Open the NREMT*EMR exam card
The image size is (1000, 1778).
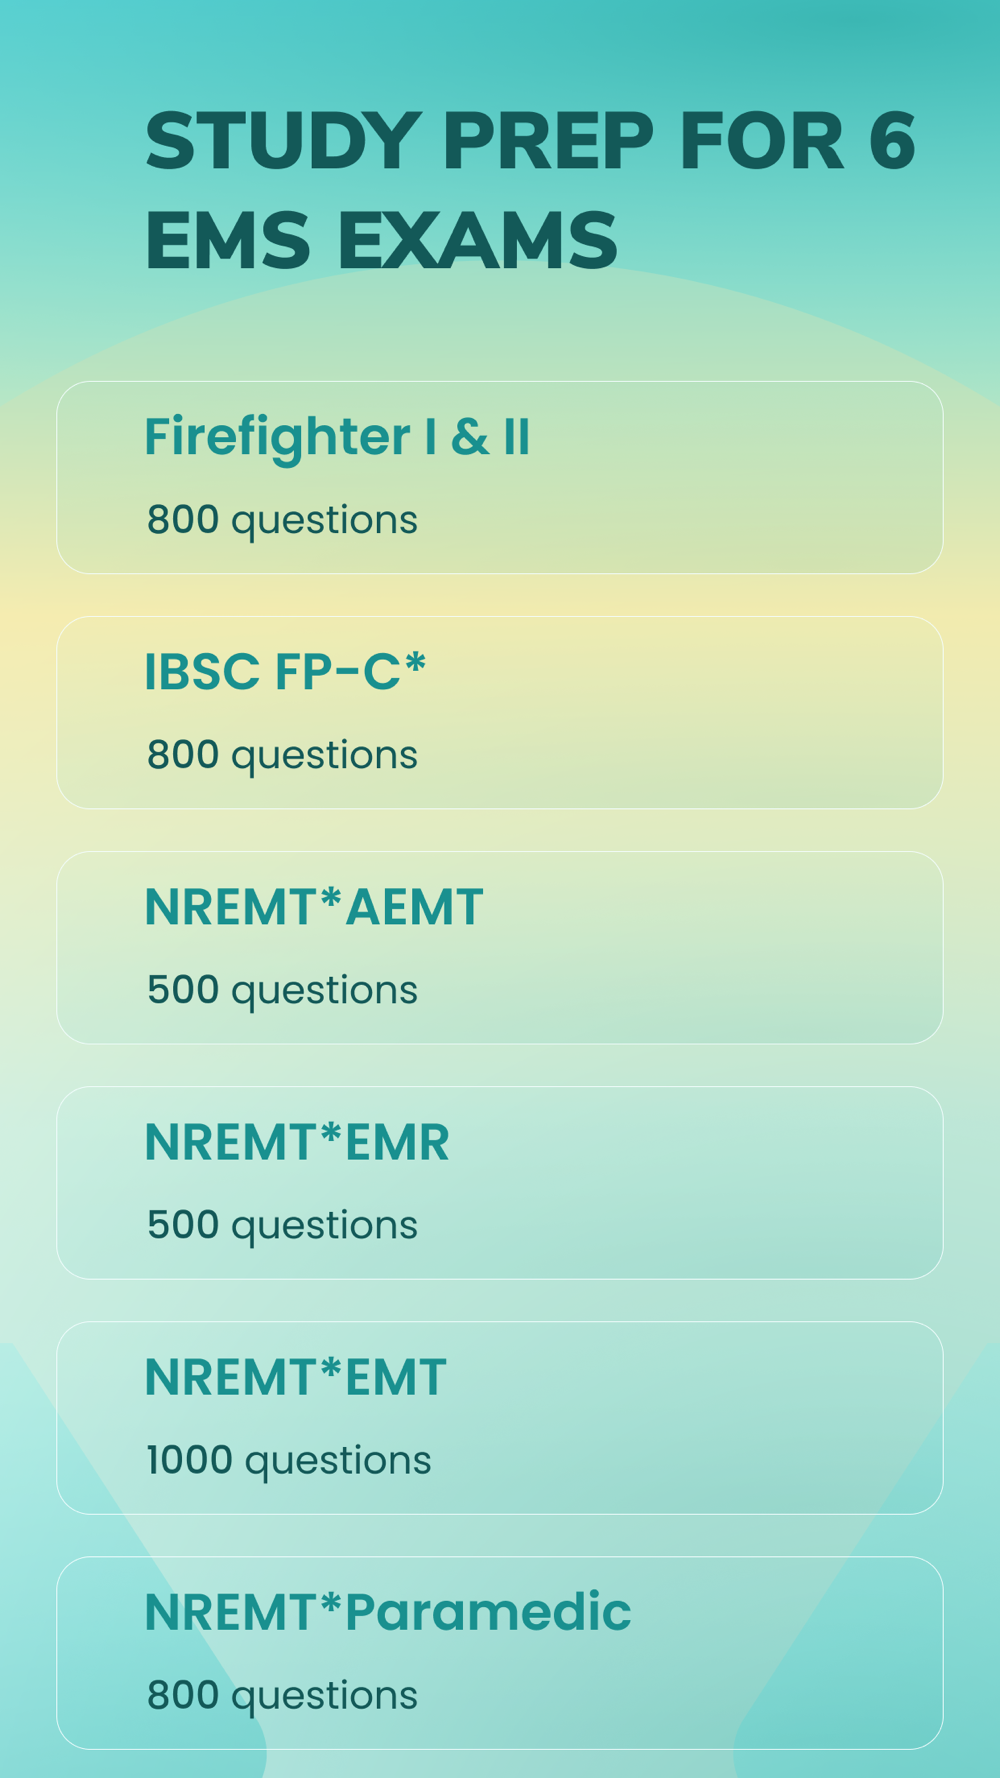coord(500,1182)
